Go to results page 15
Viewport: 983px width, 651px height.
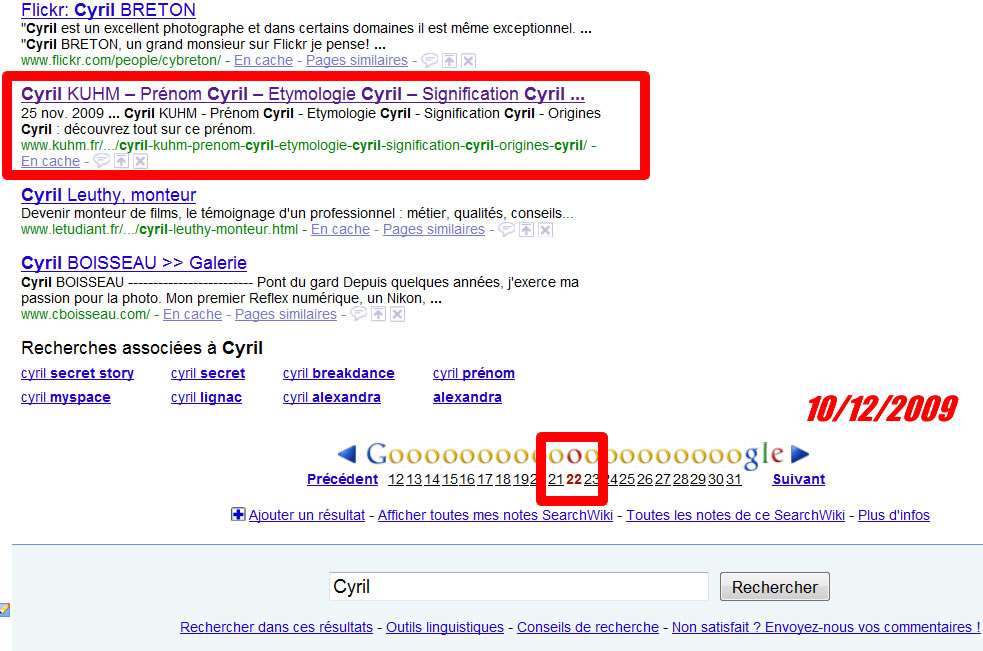tap(449, 479)
